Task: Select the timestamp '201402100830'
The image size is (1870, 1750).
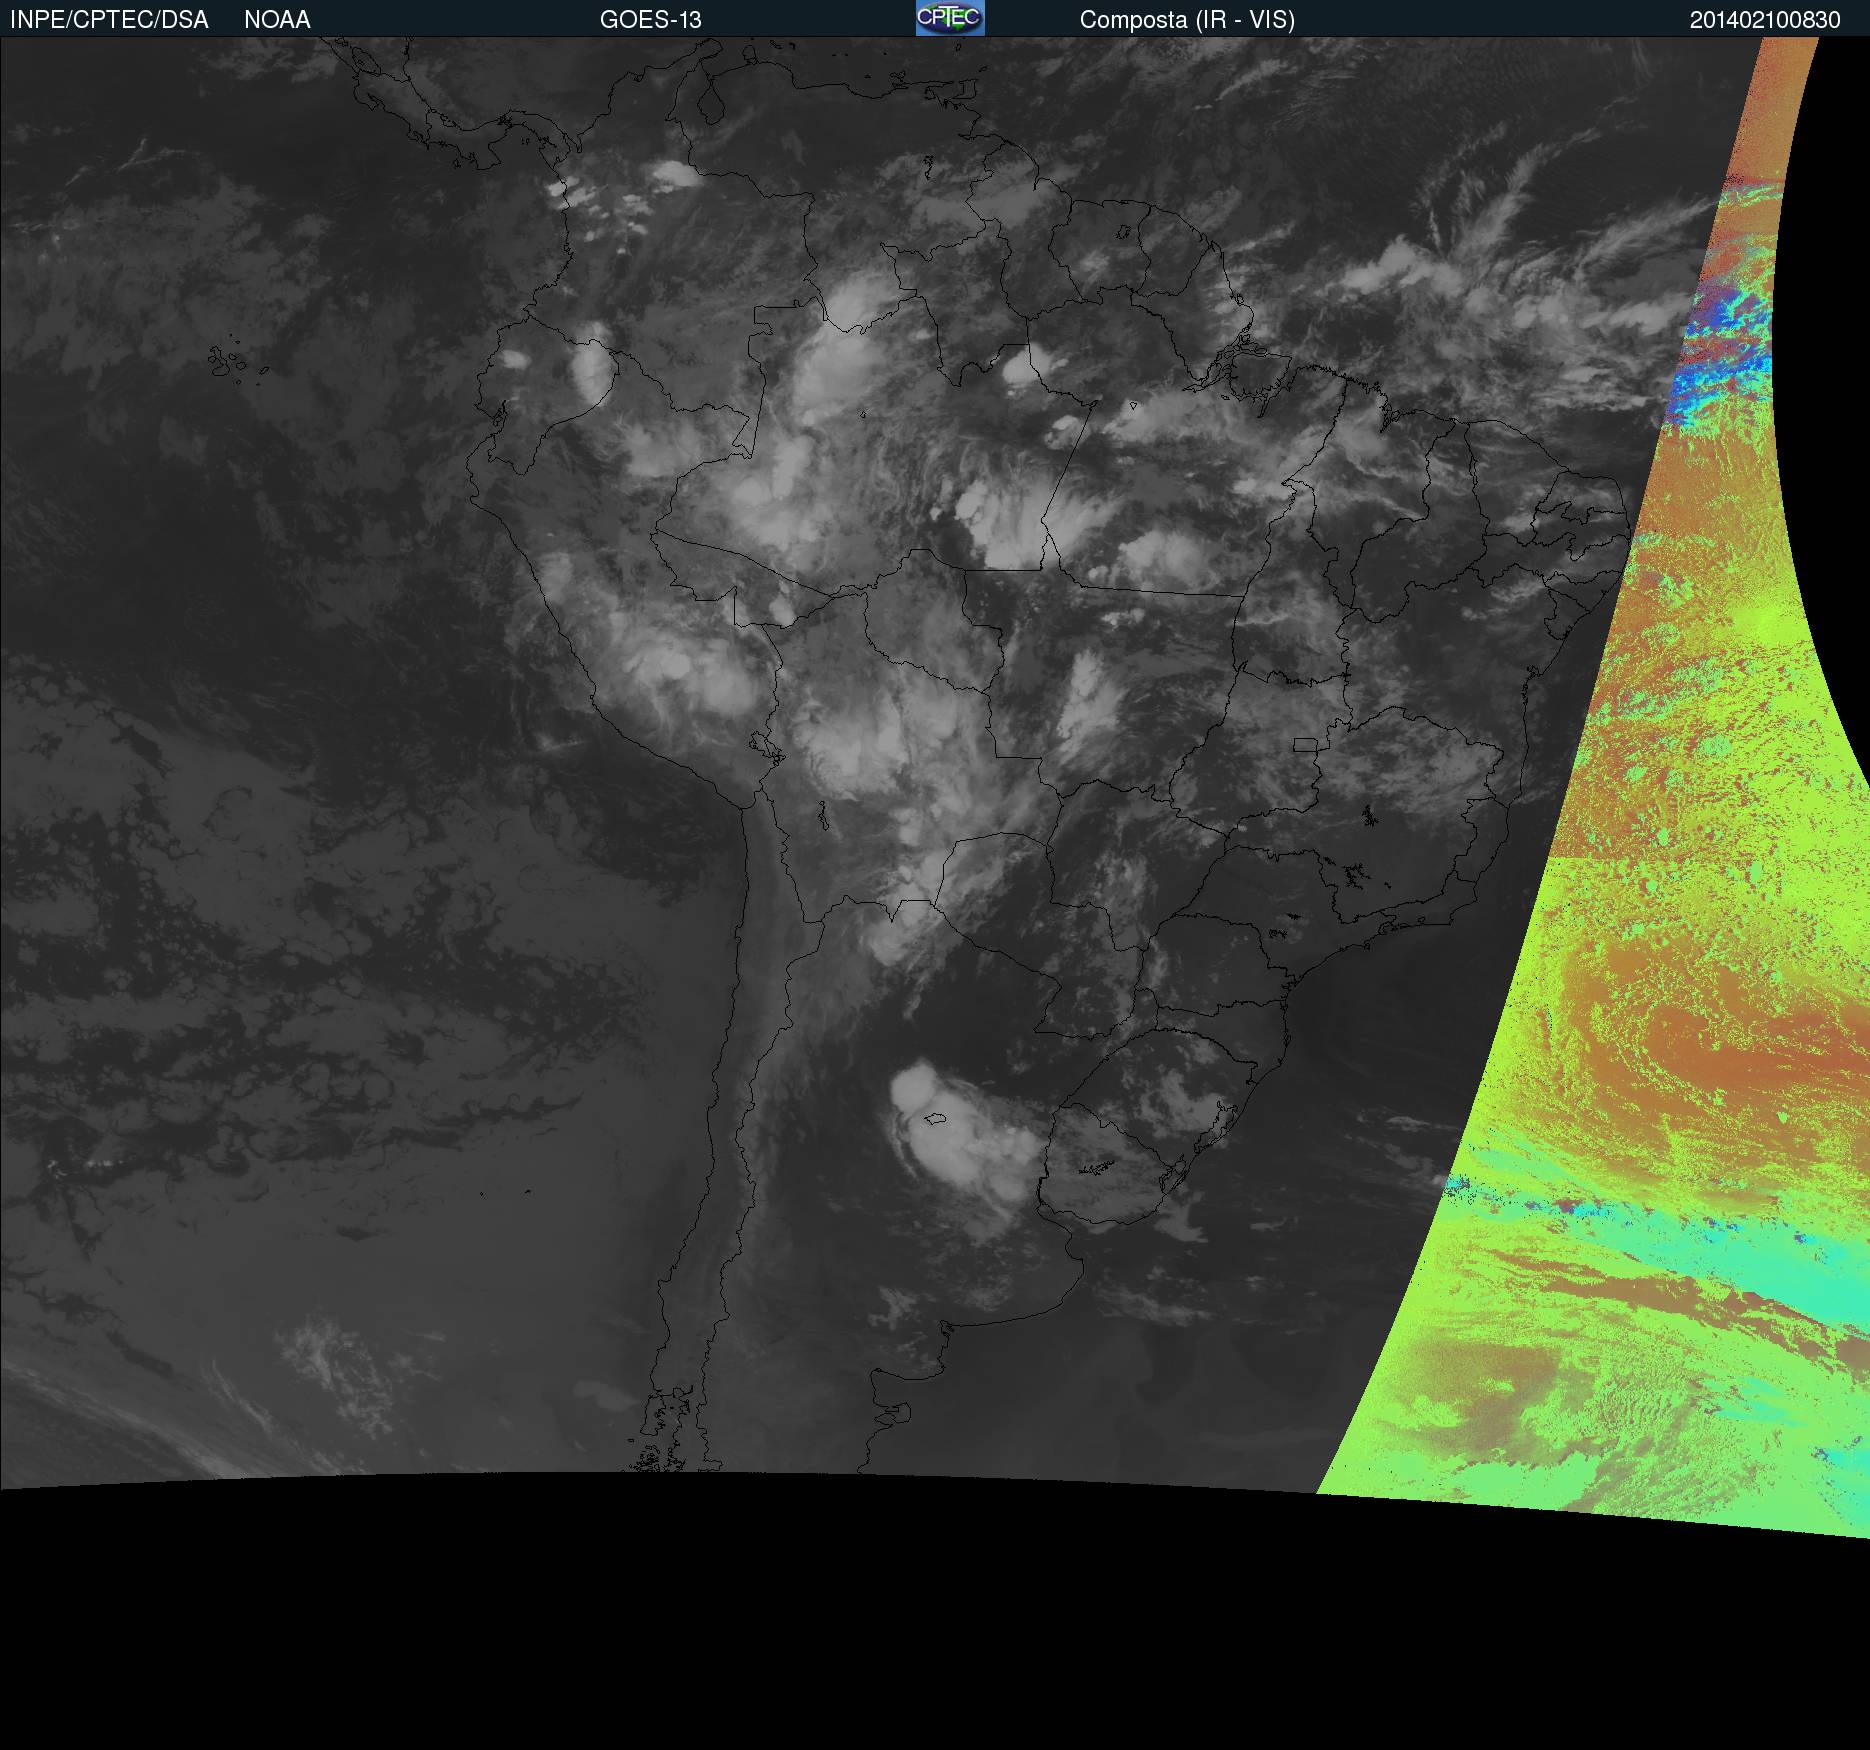Action: [x=1765, y=20]
